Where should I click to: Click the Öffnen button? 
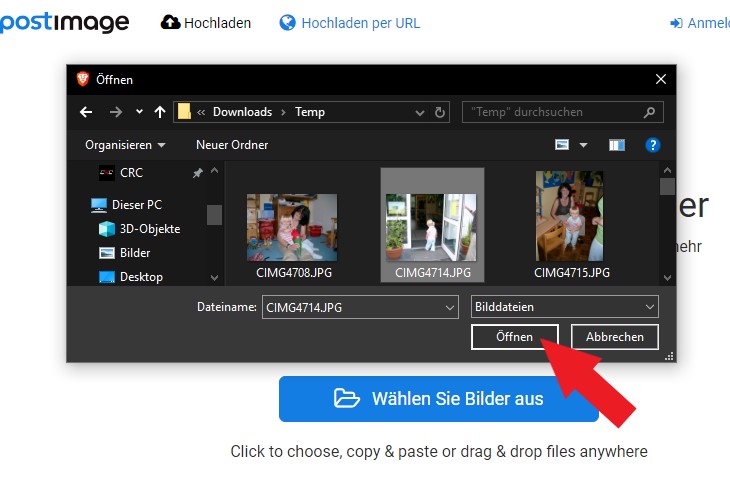pyautogui.click(x=514, y=337)
